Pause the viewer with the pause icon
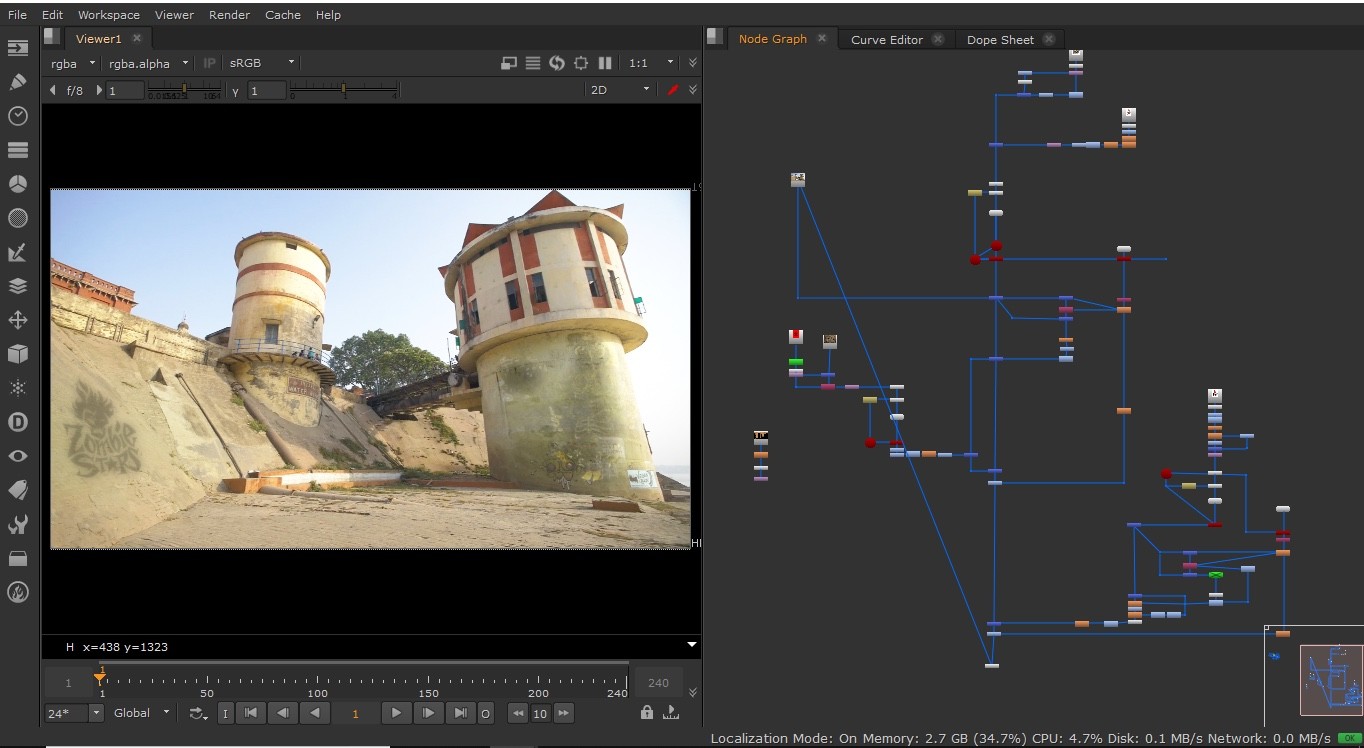 605,62
